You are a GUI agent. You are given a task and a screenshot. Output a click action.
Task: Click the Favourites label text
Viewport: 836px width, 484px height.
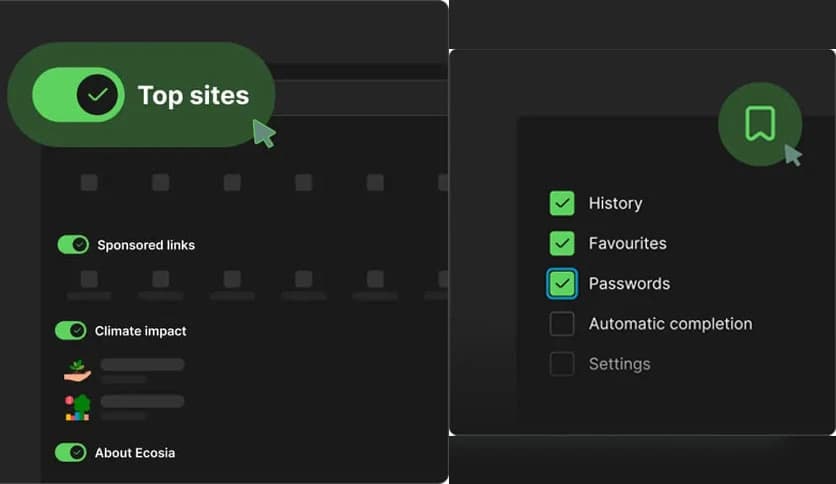tap(628, 243)
